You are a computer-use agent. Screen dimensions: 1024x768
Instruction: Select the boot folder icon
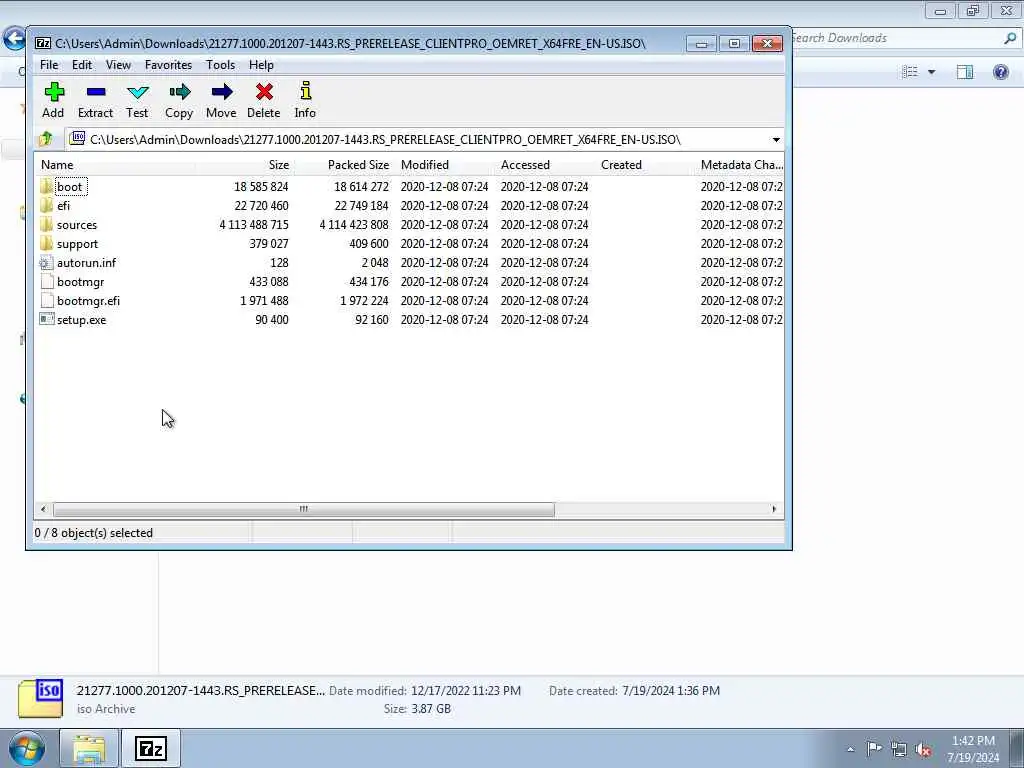pyautogui.click(x=46, y=186)
